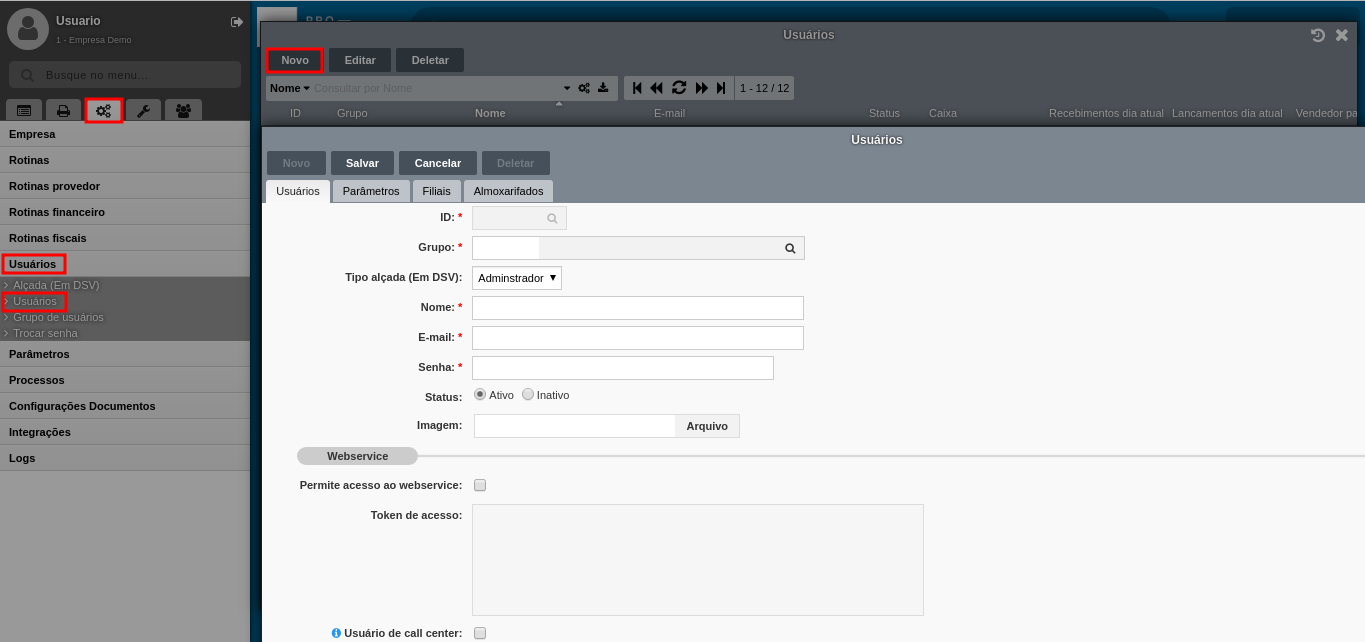Click the E-mail input field

[x=637, y=338]
